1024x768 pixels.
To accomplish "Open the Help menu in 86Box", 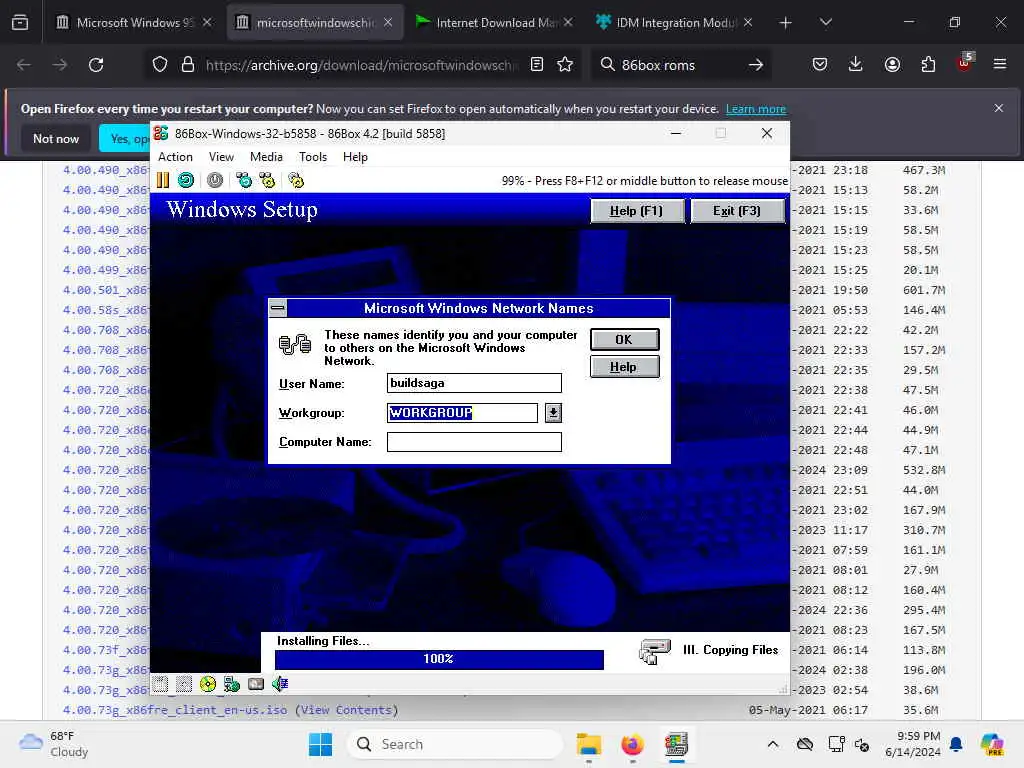I will pos(355,157).
